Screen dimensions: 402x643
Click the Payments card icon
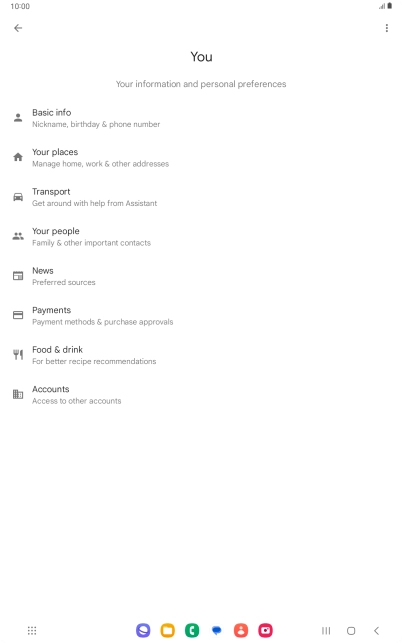pos(18,315)
